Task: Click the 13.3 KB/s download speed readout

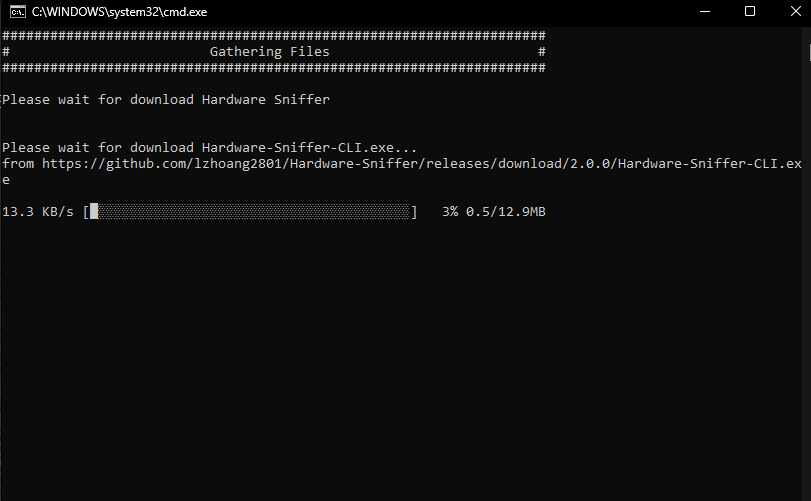Action: [38, 211]
